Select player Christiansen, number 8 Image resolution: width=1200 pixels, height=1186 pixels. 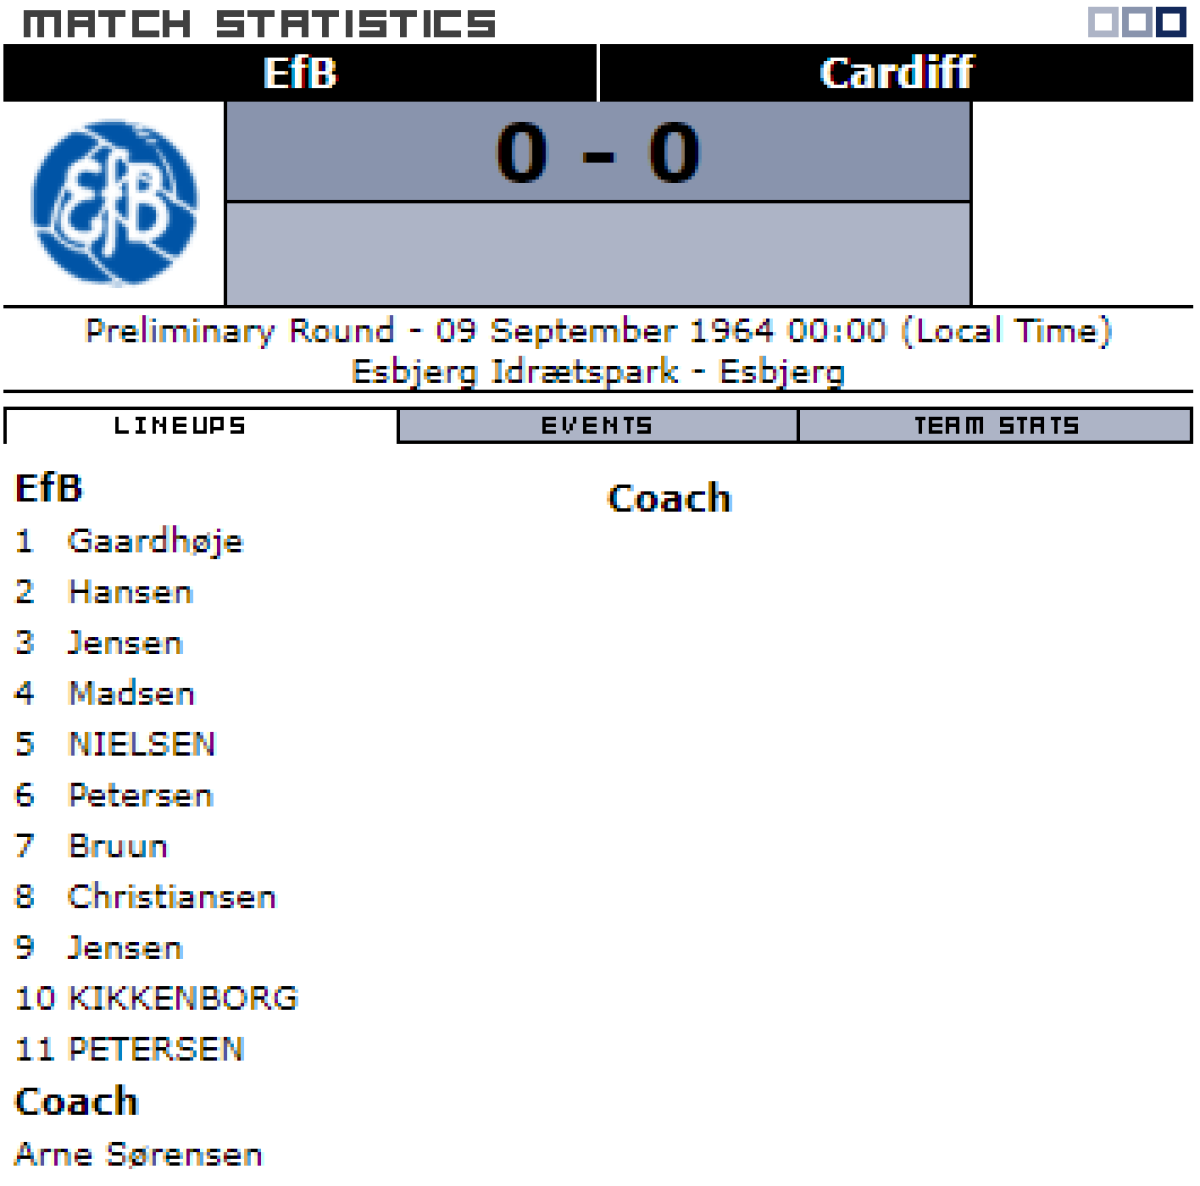pyautogui.click(x=171, y=897)
